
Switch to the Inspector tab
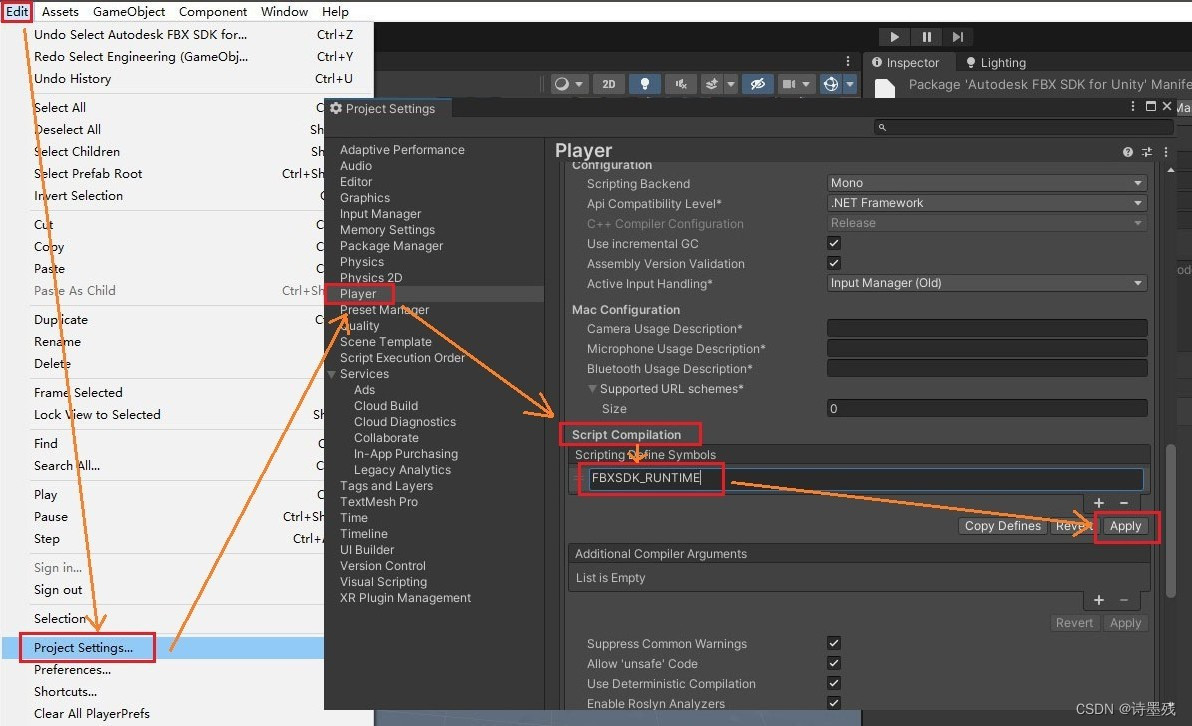tap(905, 62)
